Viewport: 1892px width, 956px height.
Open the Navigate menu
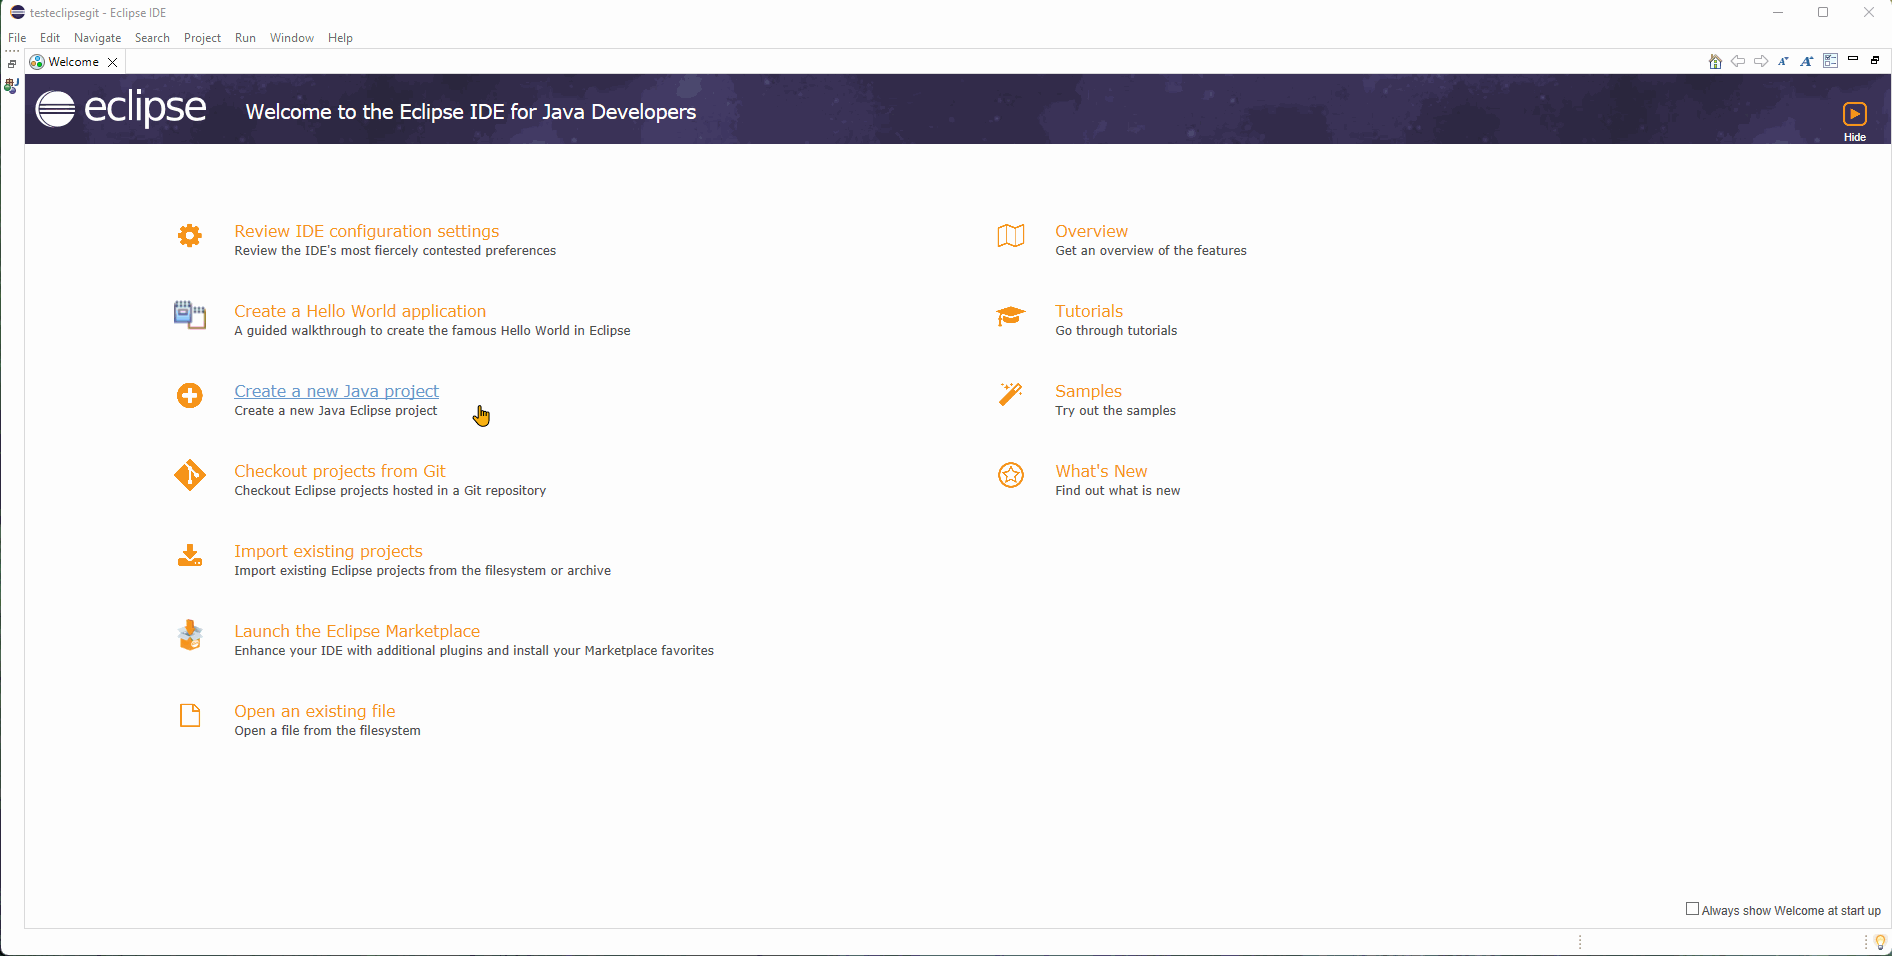tap(98, 38)
